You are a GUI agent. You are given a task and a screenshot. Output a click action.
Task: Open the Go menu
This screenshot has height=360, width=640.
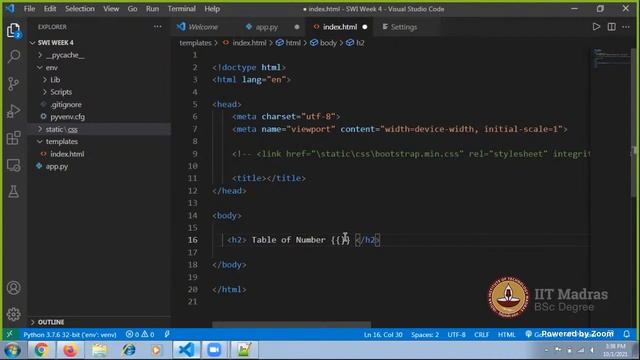[x=132, y=9]
